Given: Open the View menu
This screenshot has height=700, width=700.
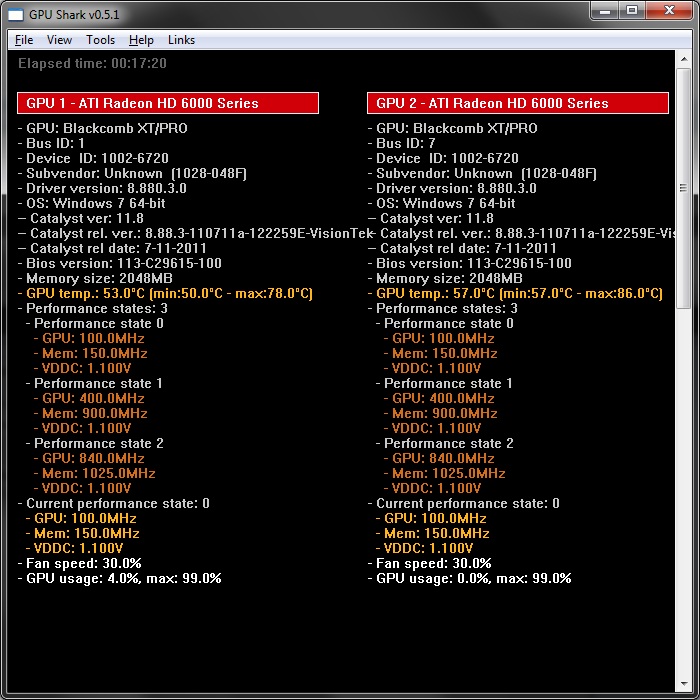Looking at the screenshot, I should [59, 40].
